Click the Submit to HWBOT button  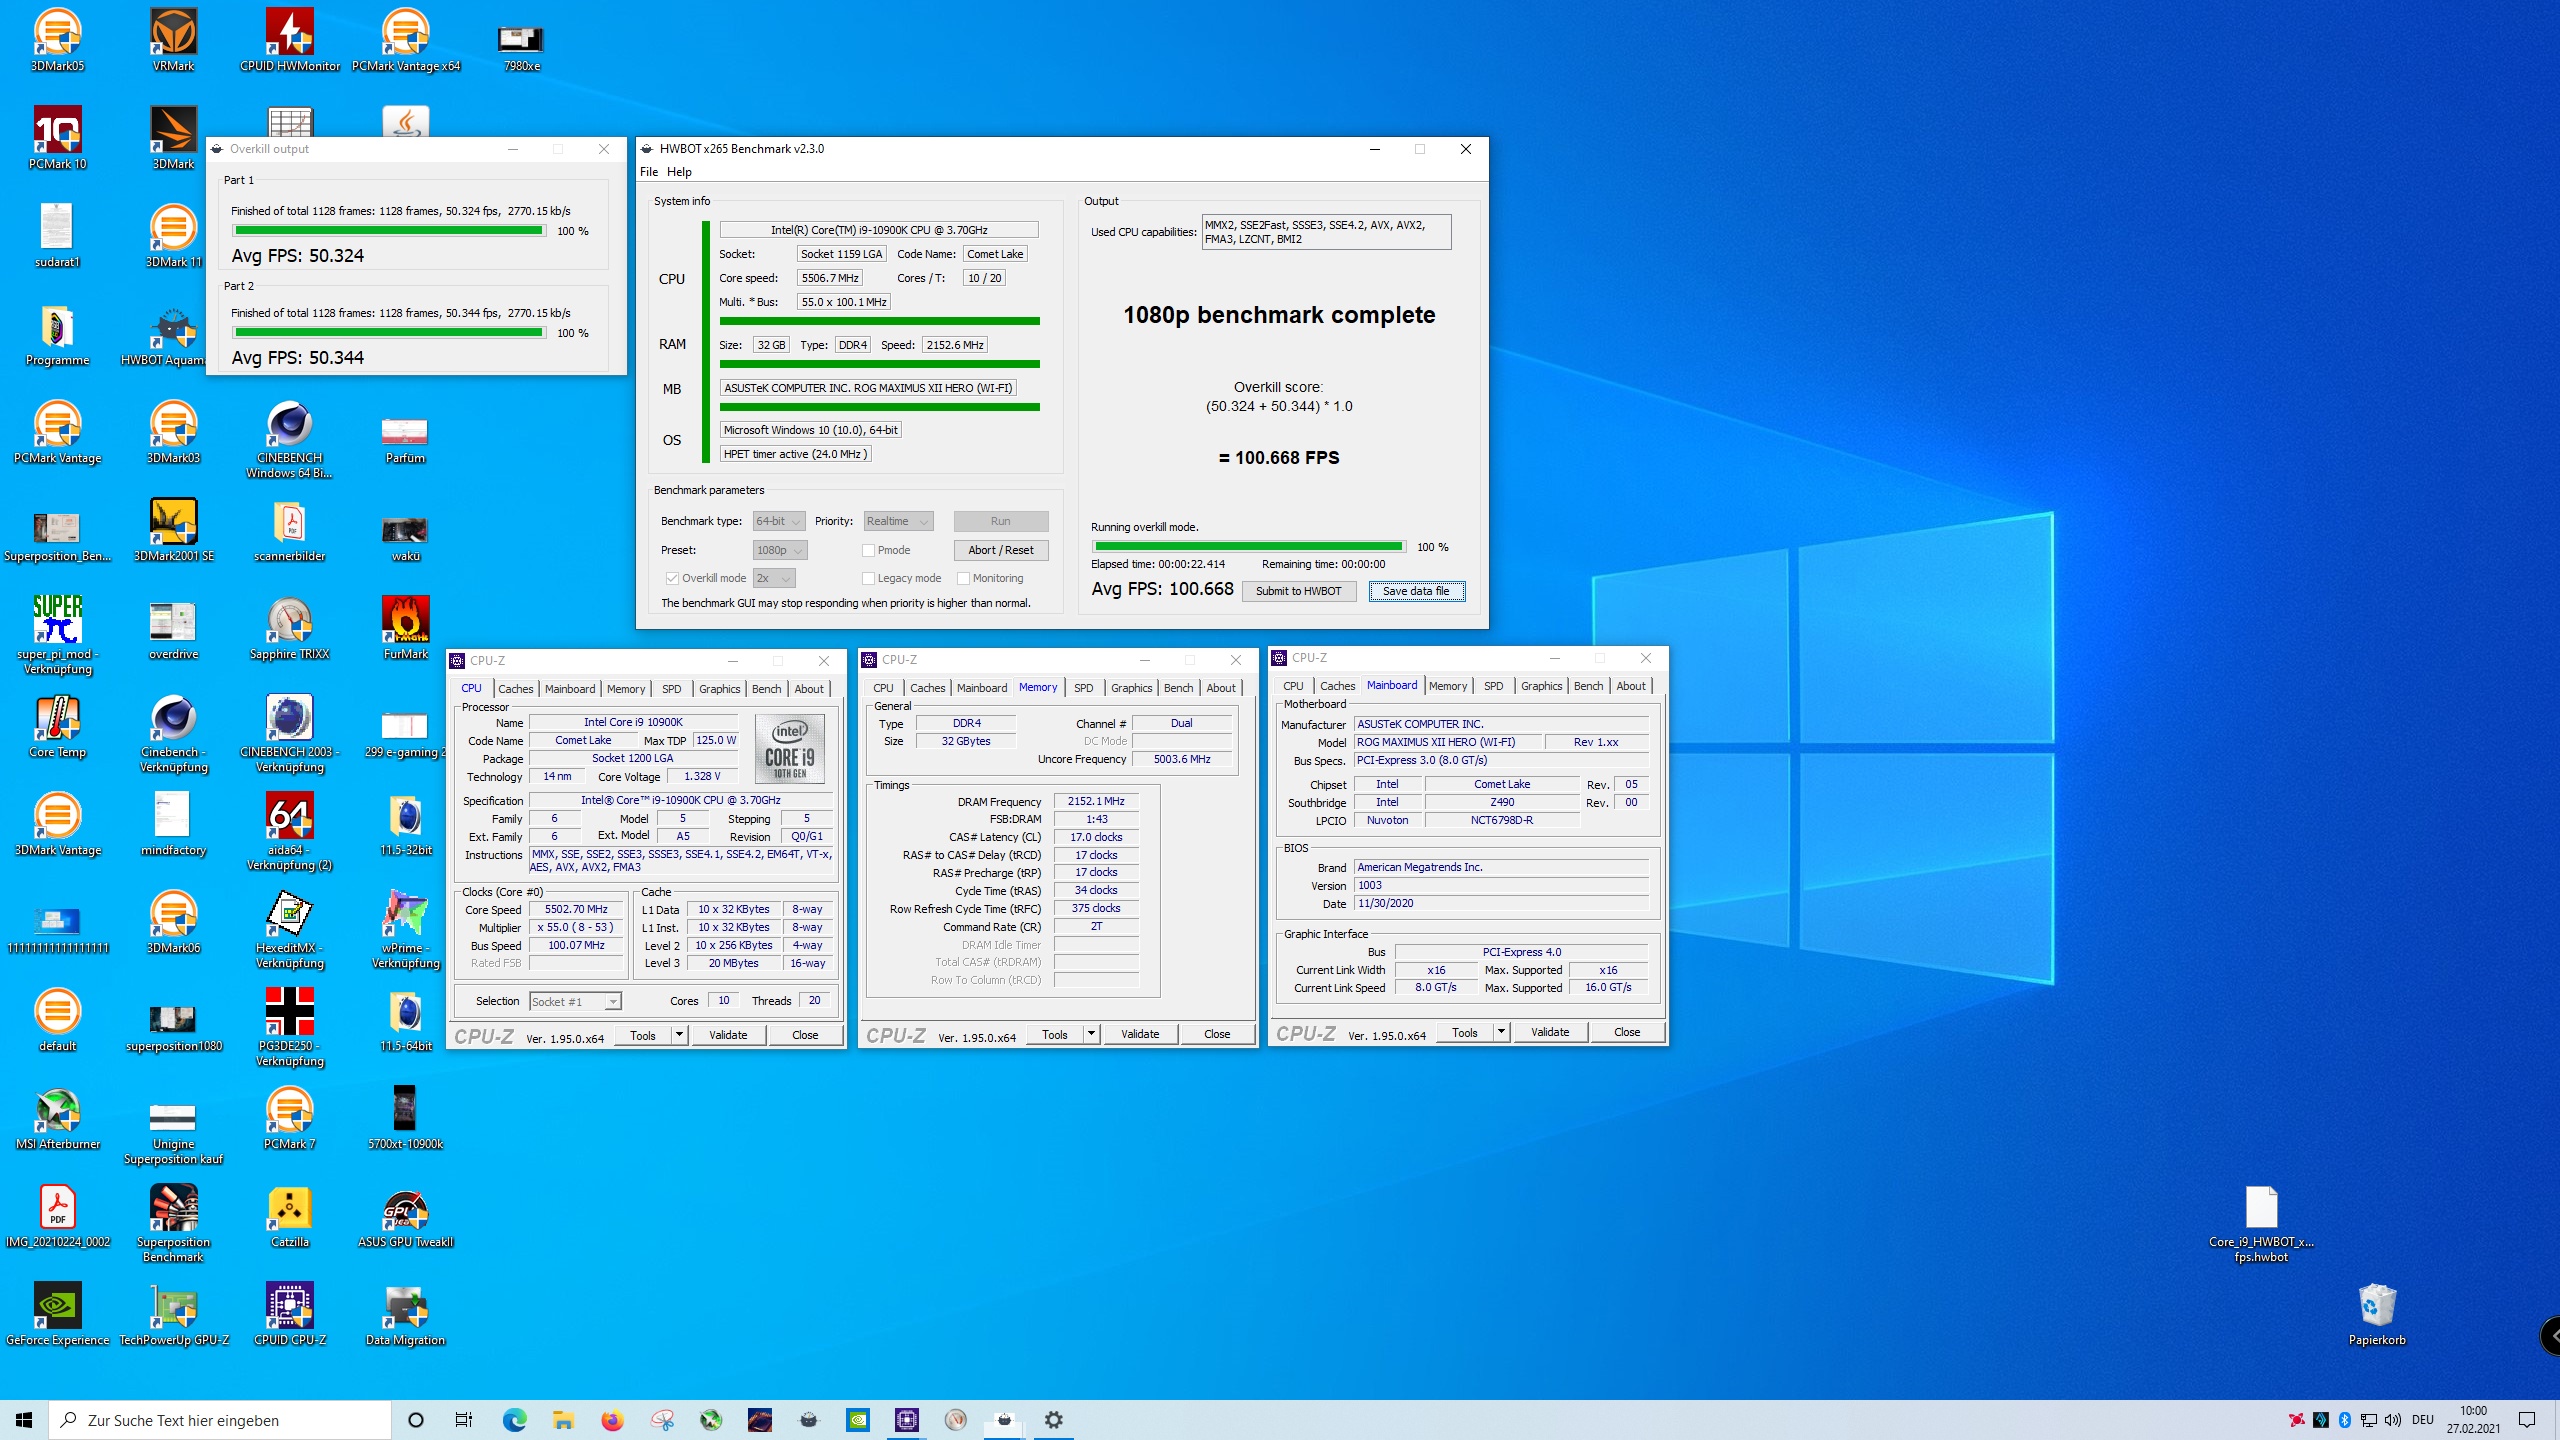pyautogui.click(x=1299, y=591)
